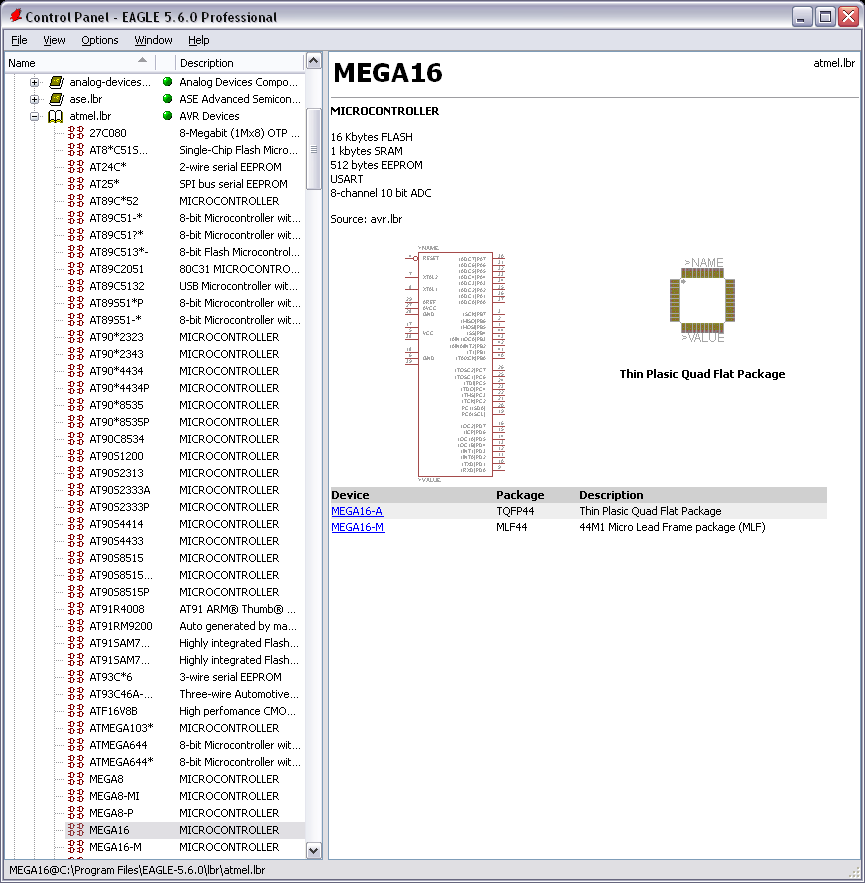Screen dimensions: 865x883
Task: Open the File menu
Action: [x=19, y=40]
